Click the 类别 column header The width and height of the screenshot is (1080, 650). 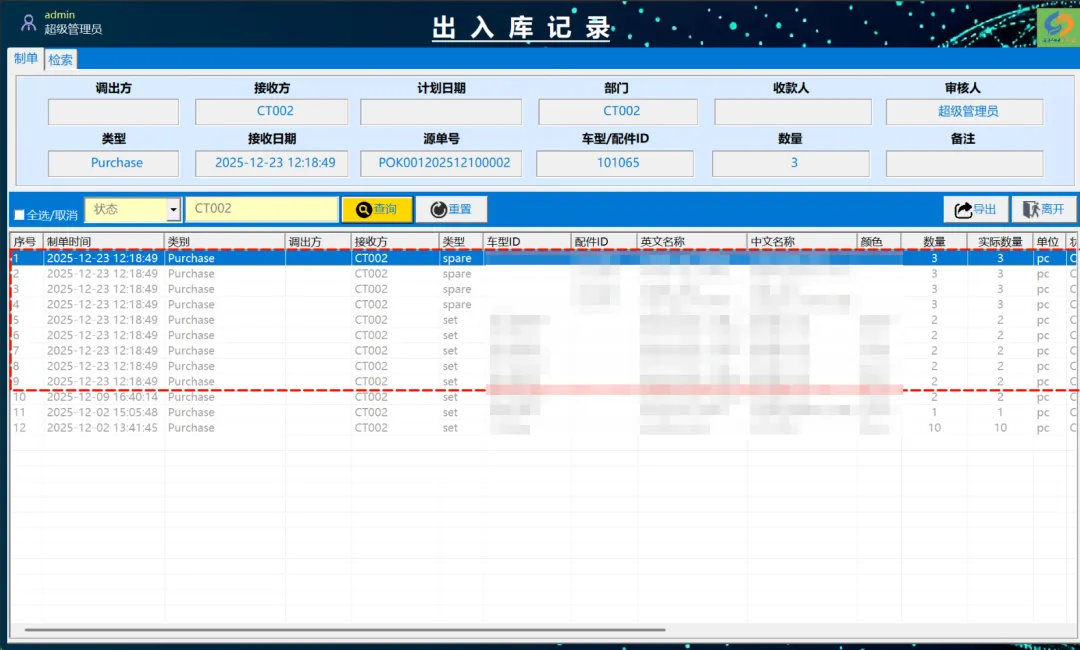pos(225,242)
